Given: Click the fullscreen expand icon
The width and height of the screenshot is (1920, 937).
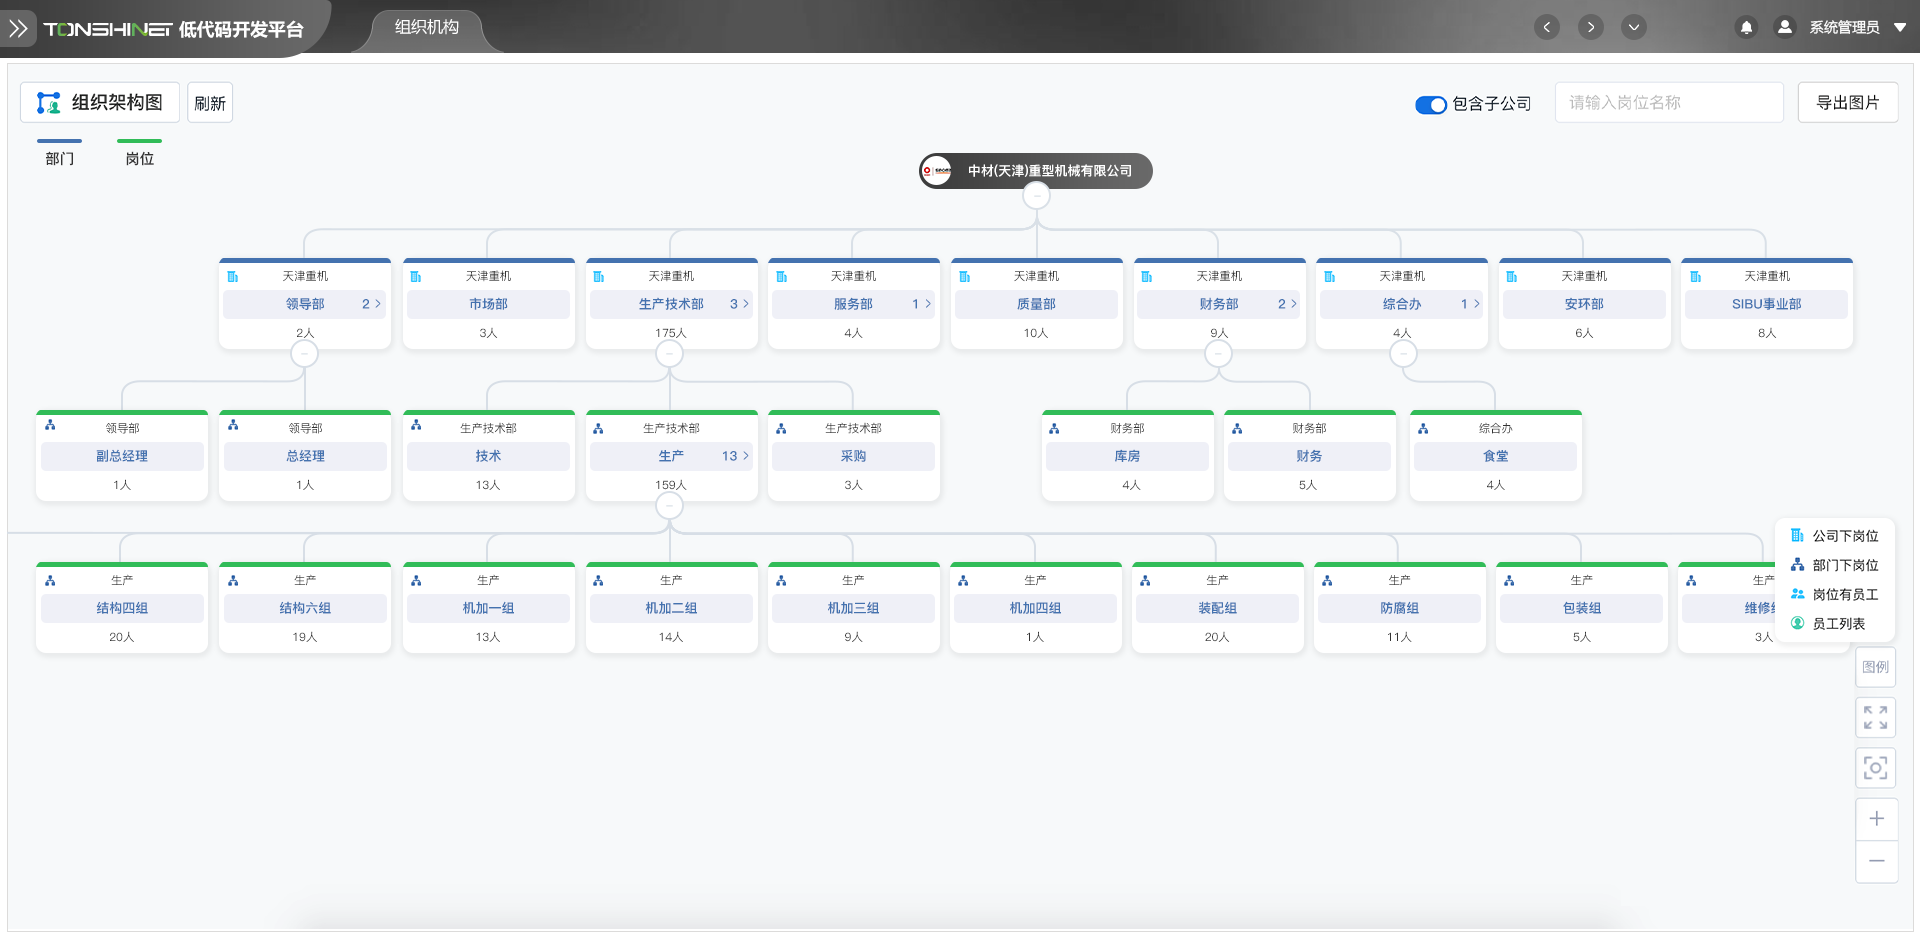Looking at the screenshot, I should point(1875,717).
